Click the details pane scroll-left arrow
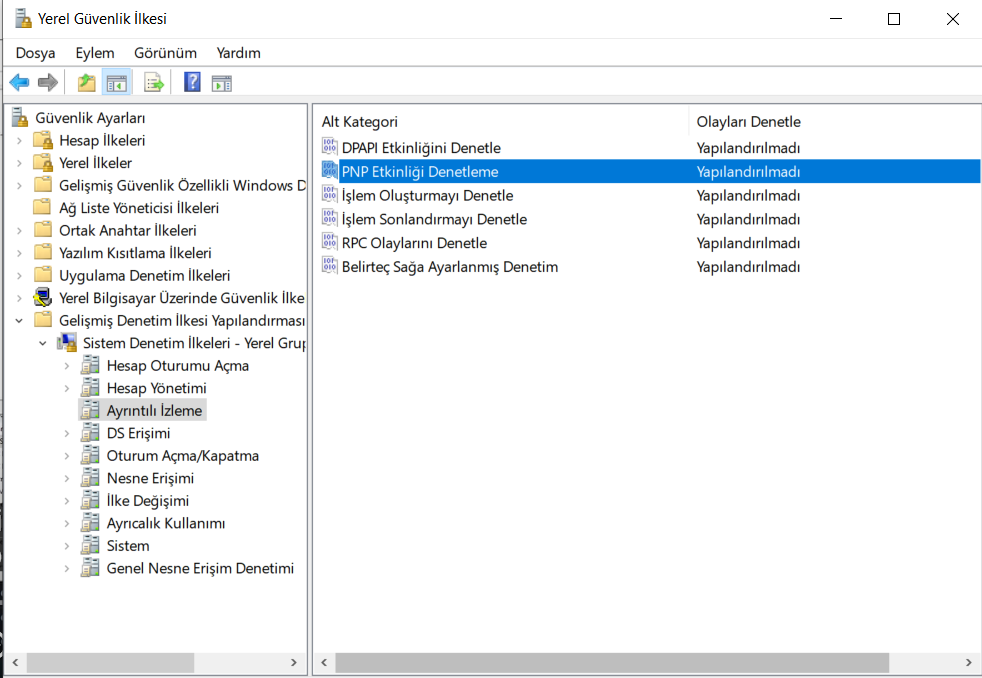982x678 pixels. click(324, 662)
